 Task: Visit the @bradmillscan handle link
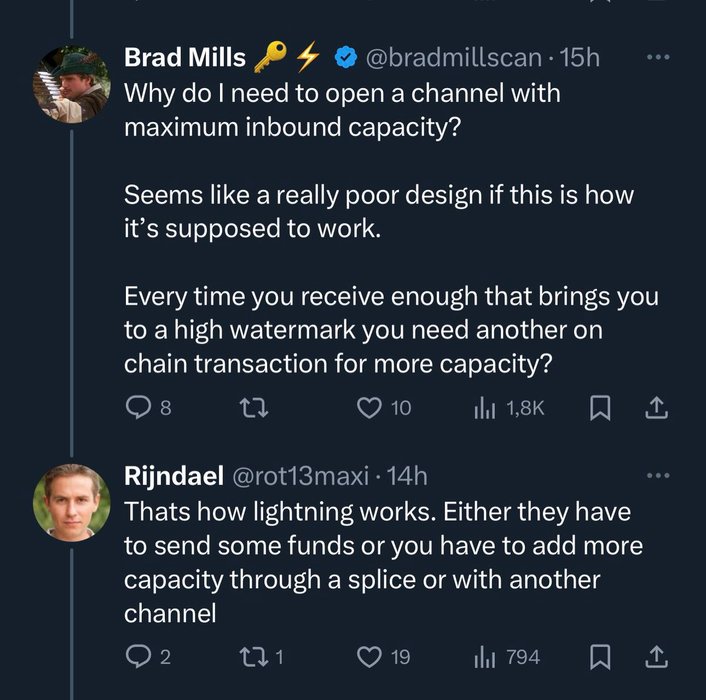[455, 58]
